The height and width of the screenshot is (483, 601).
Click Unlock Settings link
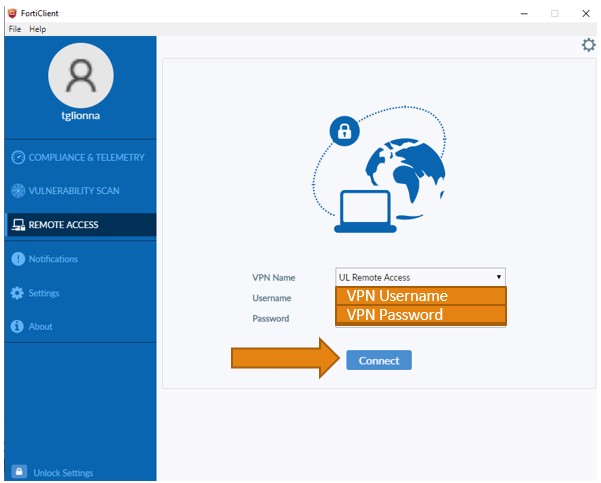tap(63, 473)
